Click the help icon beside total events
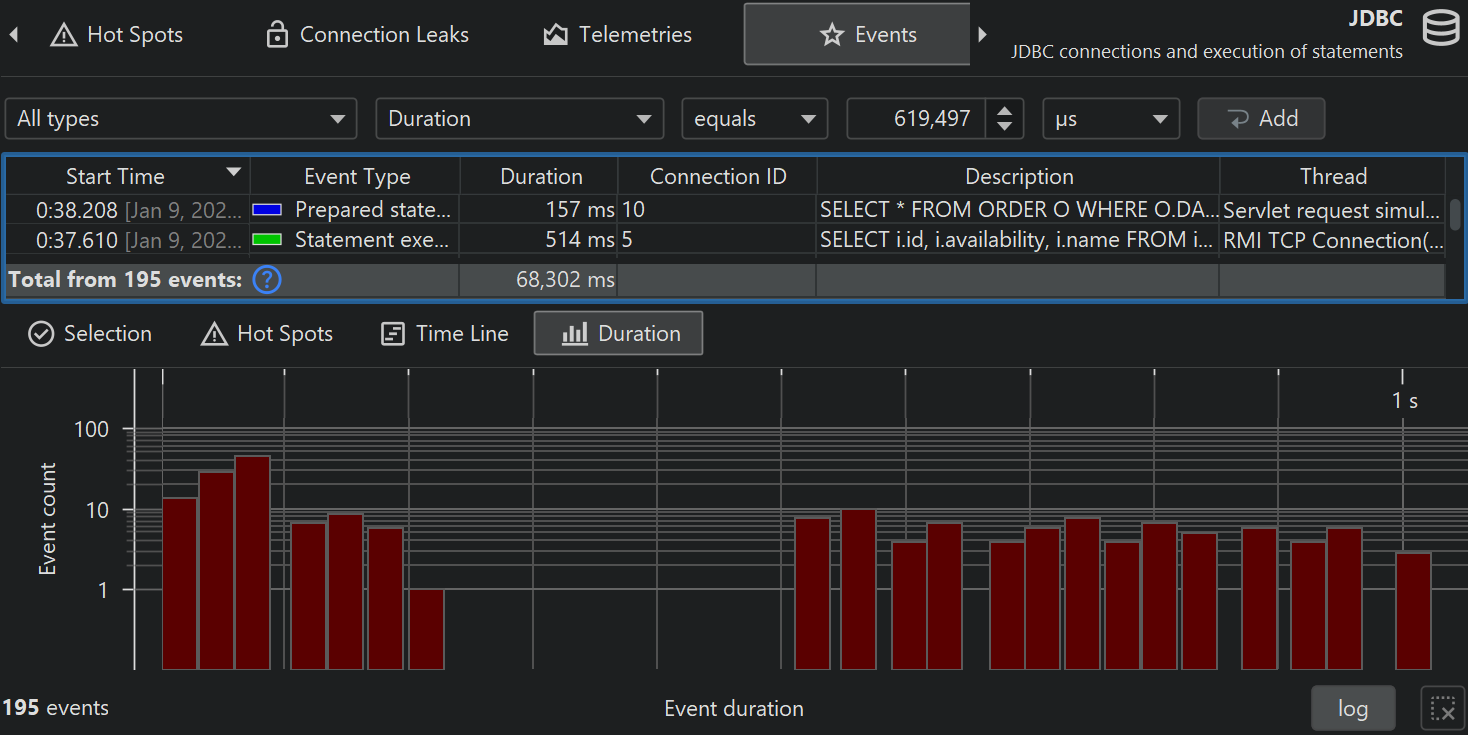 pyautogui.click(x=267, y=280)
